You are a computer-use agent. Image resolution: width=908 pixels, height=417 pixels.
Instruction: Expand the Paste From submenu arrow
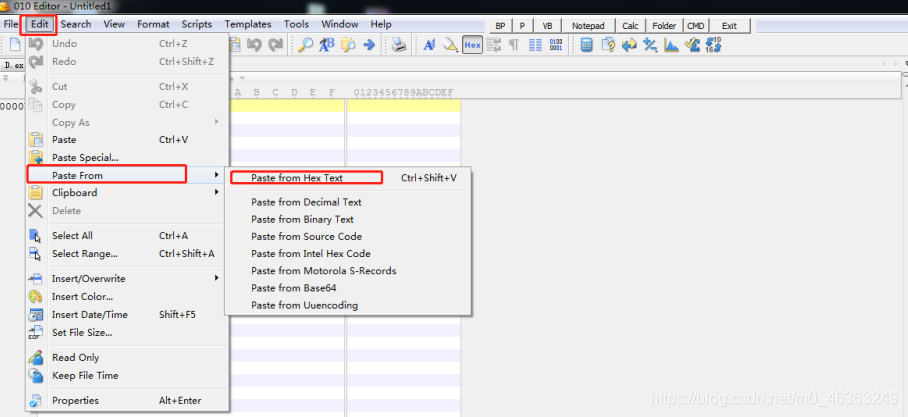coord(217,174)
